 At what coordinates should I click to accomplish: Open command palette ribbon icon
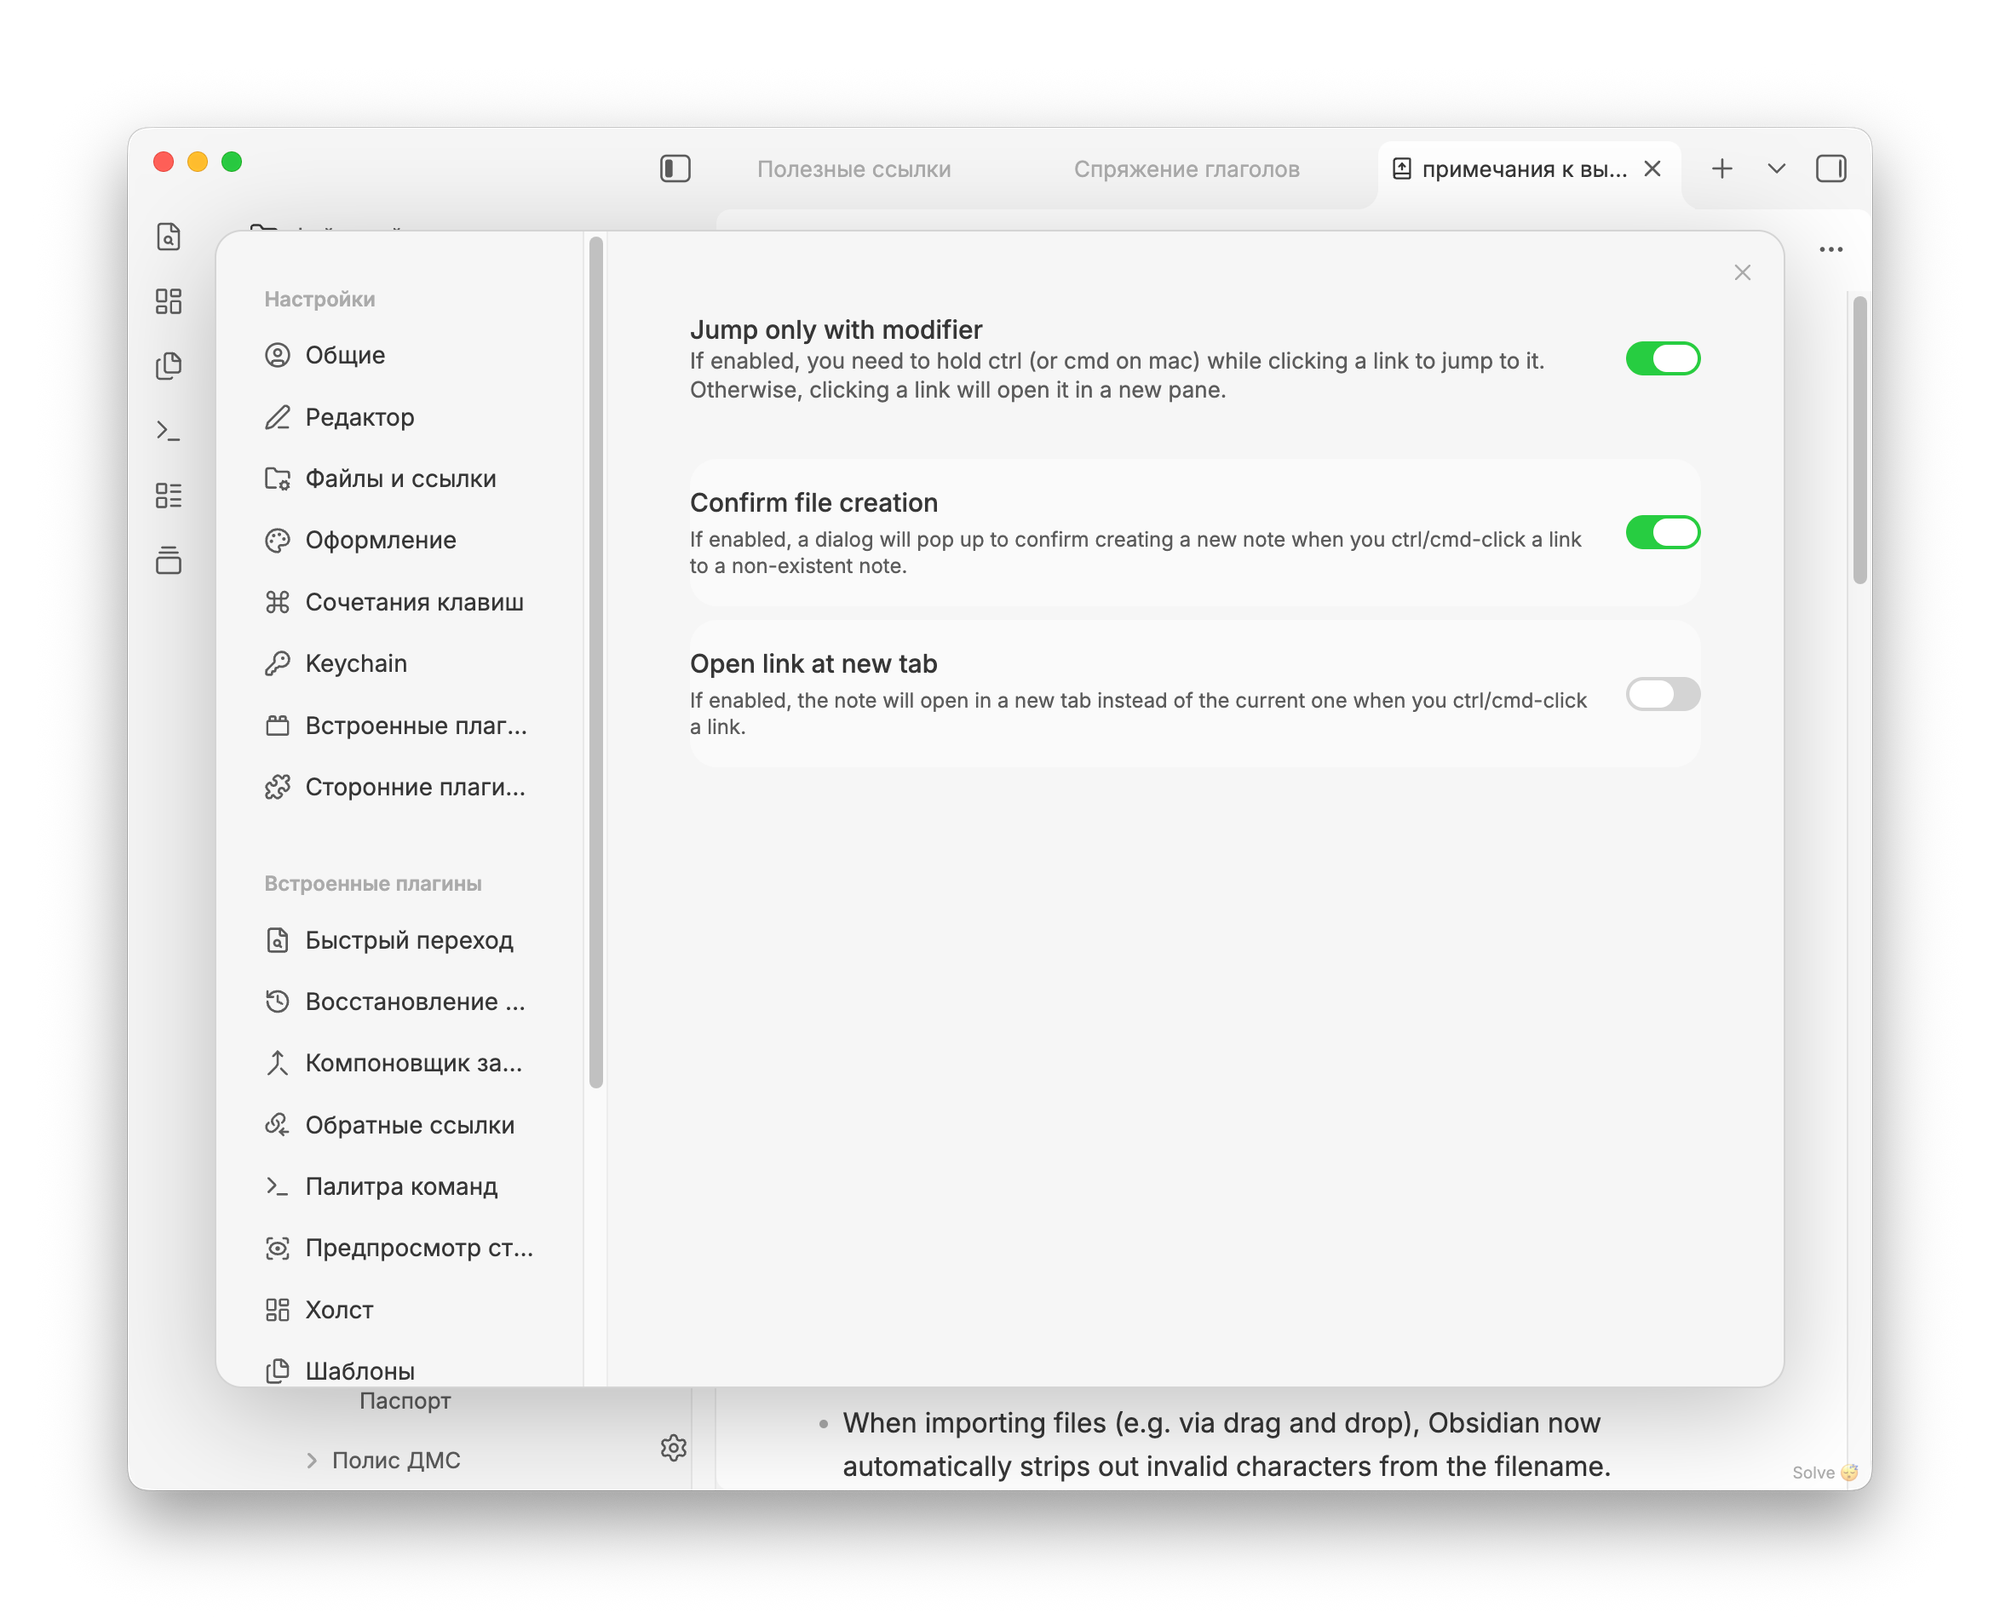(x=169, y=431)
